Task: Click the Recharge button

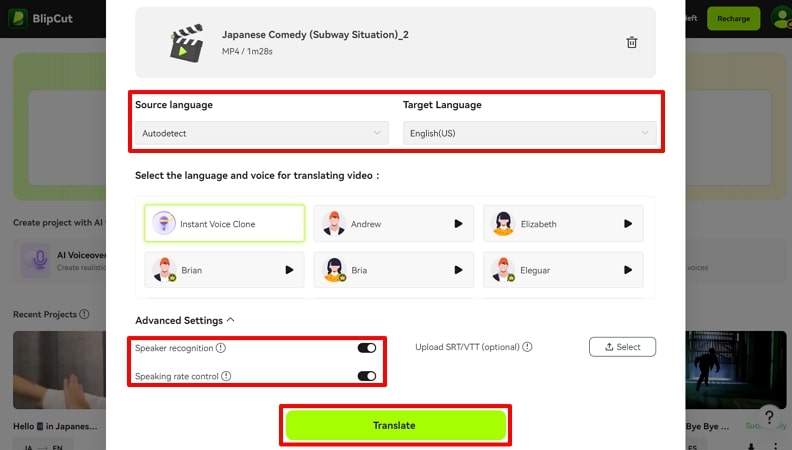Action: tap(733, 18)
